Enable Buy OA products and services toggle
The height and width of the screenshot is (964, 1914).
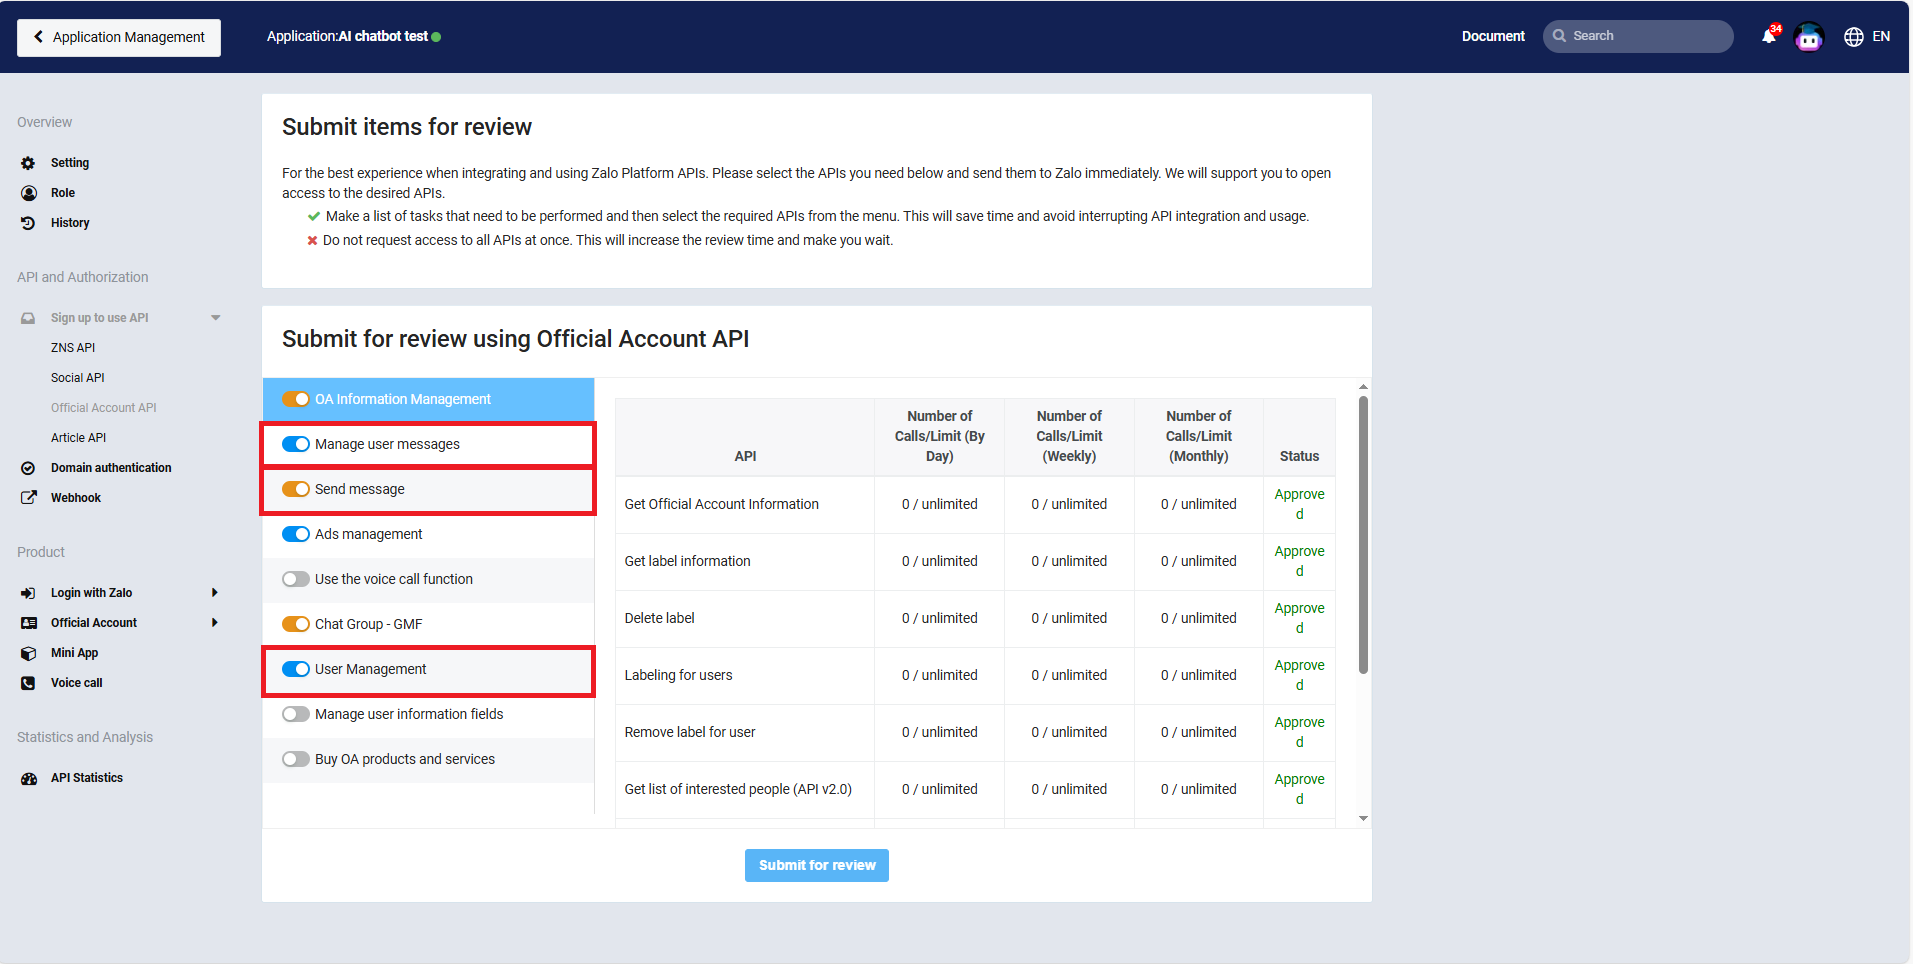click(296, 759)
